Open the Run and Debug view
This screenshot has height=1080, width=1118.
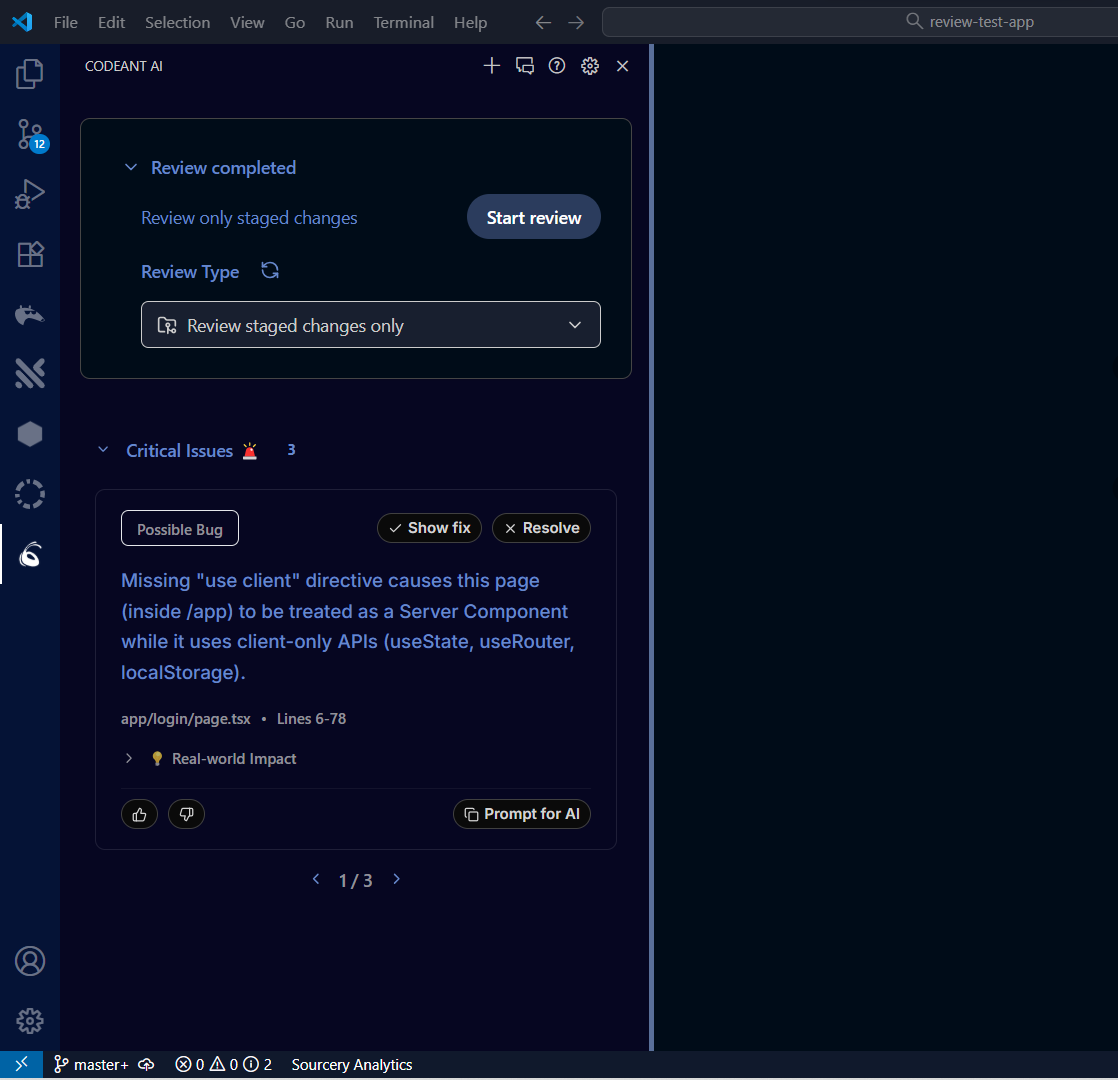point(30,194)
